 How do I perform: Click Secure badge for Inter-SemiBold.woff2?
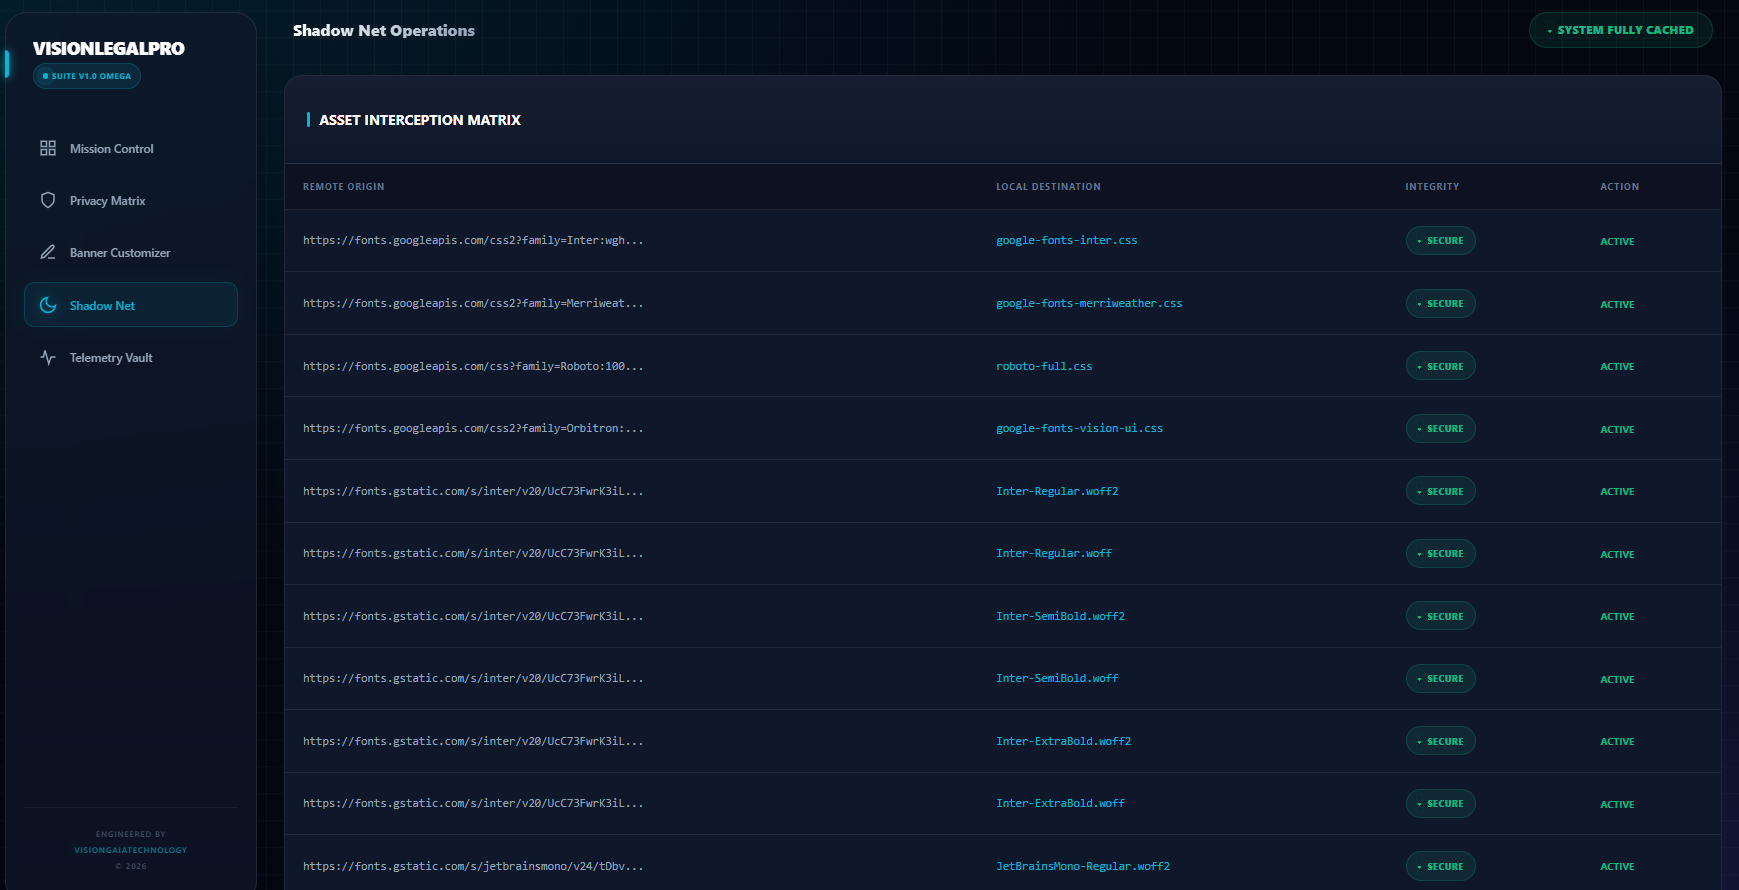tap(1440, 616)
